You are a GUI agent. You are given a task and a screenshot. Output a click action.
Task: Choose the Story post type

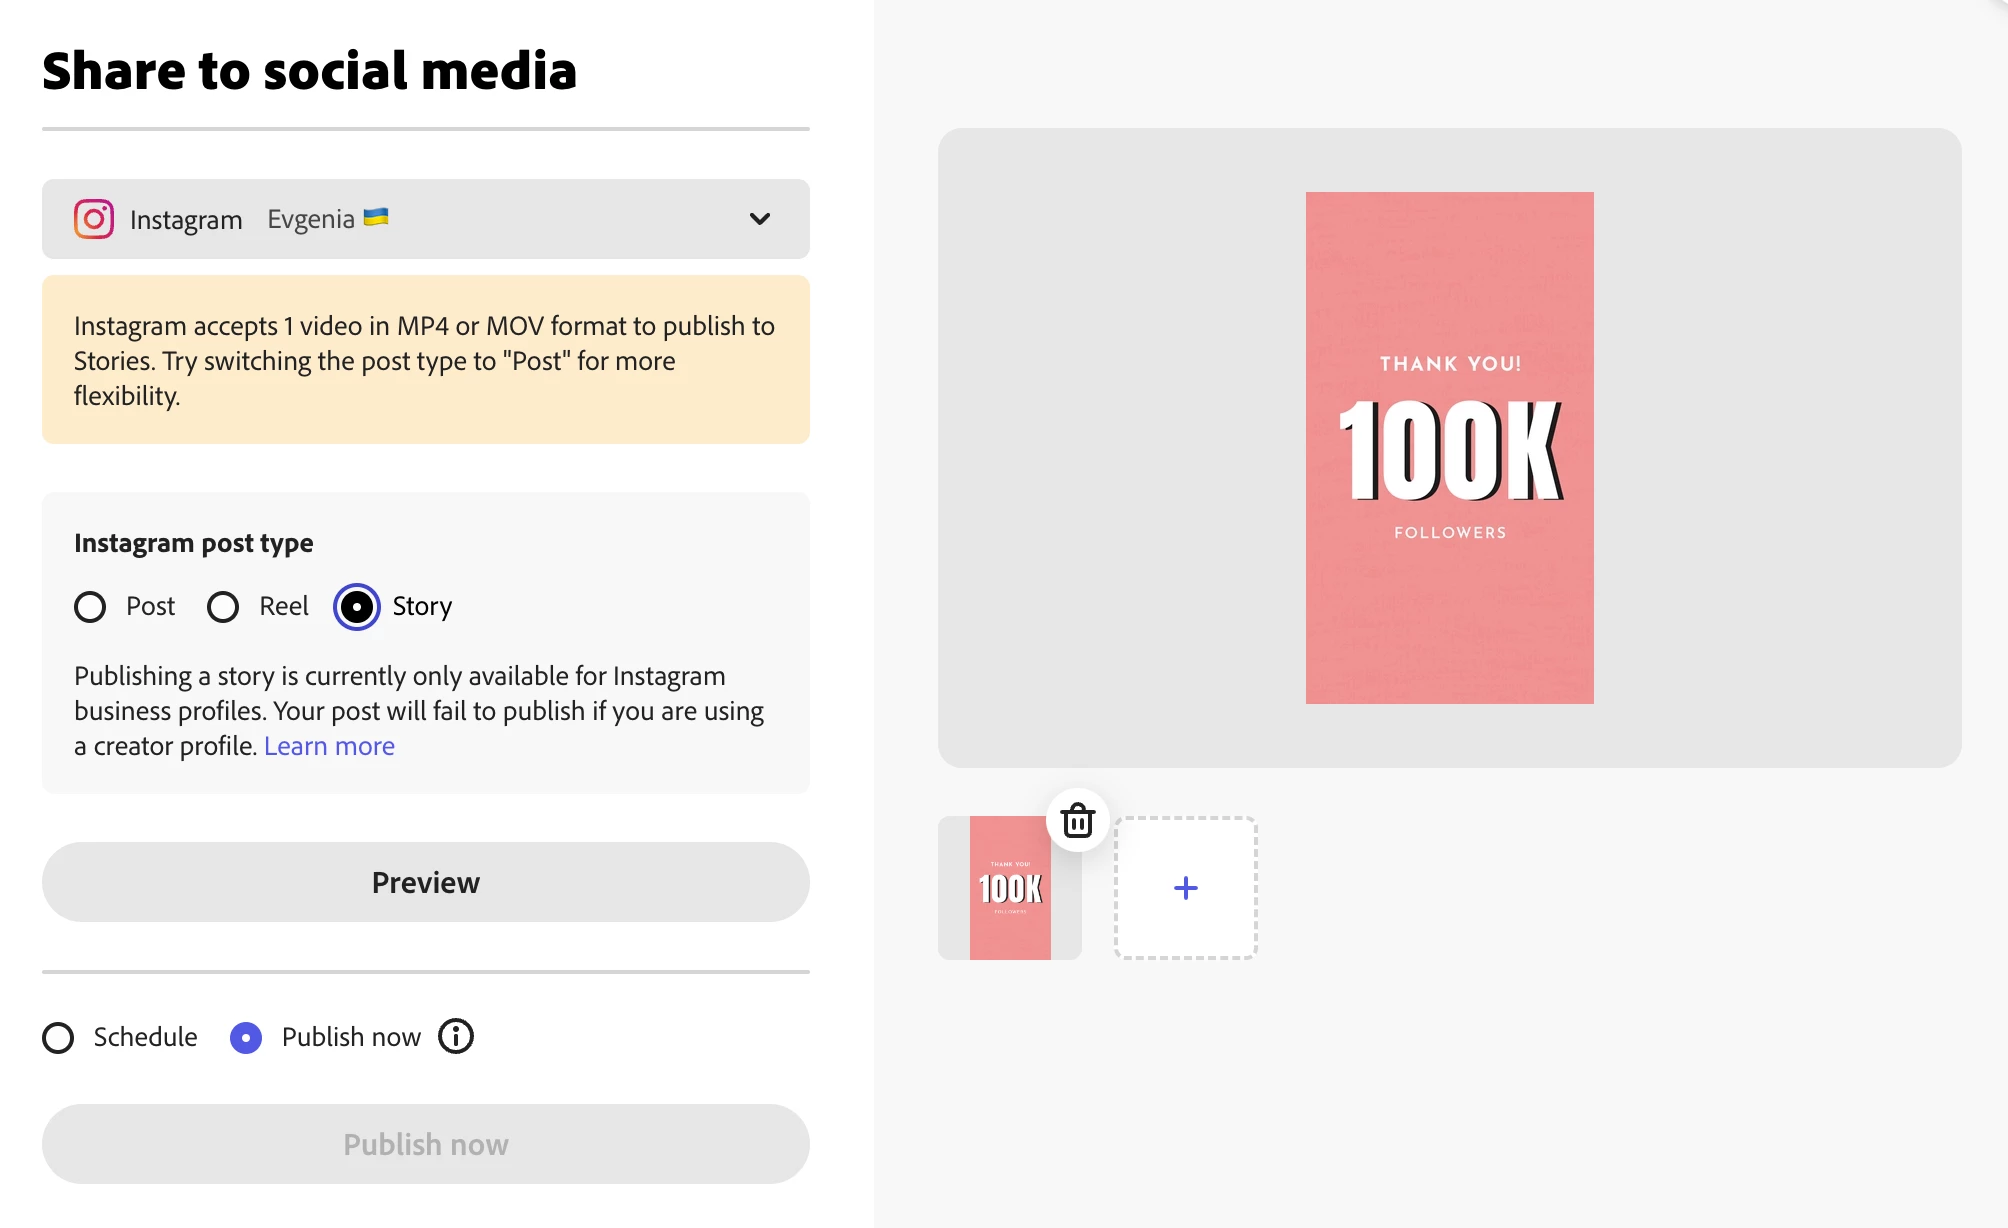pos(356,607)
